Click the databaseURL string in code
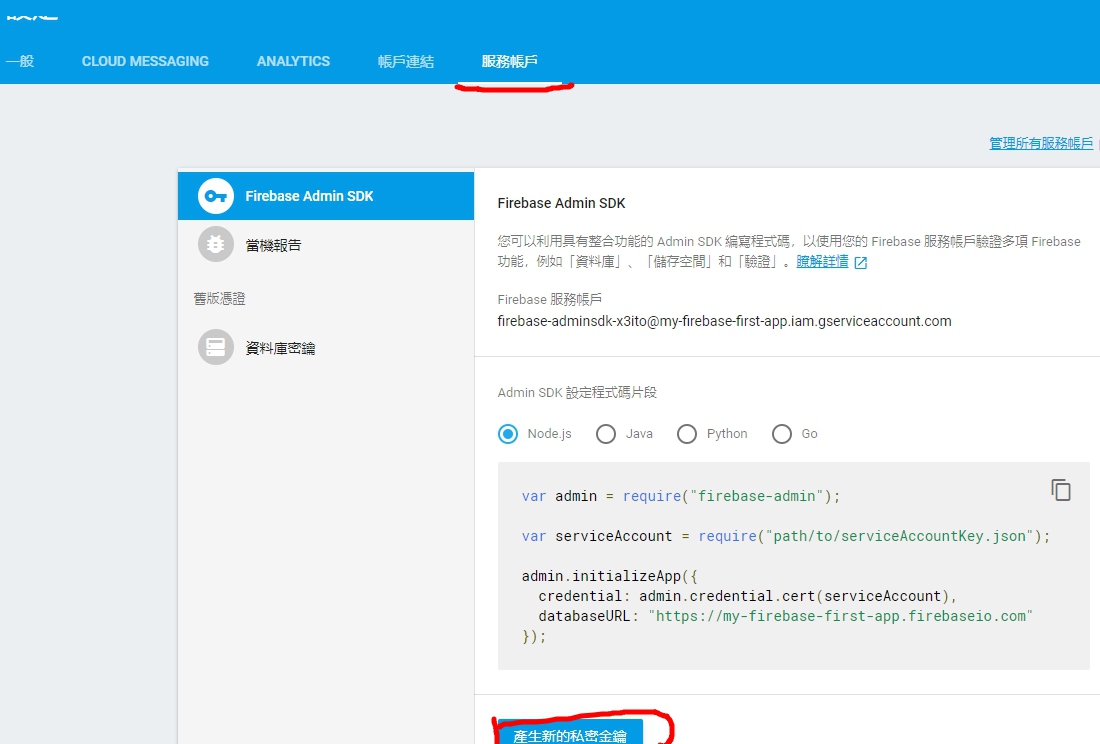 [840, 616]
